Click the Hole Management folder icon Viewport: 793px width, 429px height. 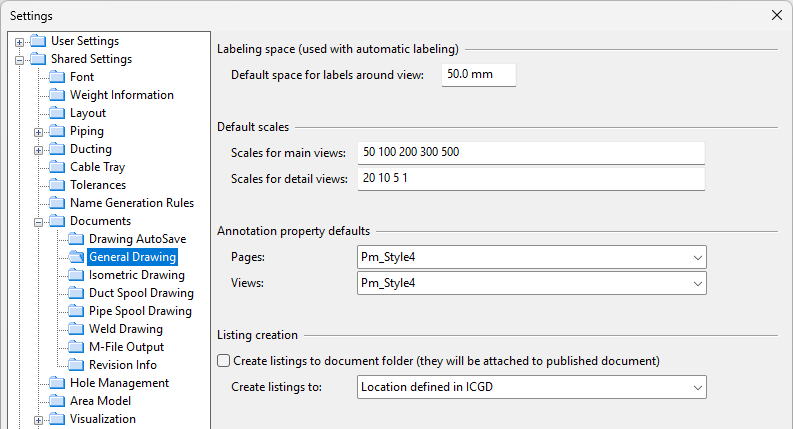pos(57,383)
